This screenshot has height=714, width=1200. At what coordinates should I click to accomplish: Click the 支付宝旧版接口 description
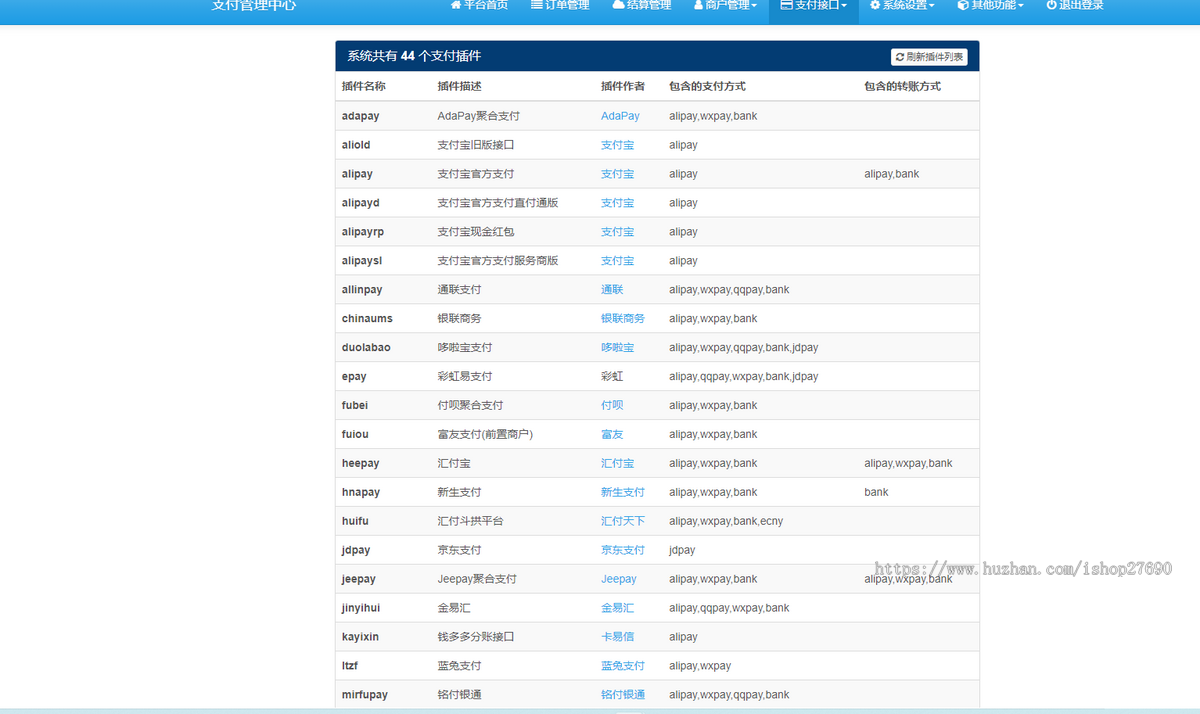click(x=476, y=145)
